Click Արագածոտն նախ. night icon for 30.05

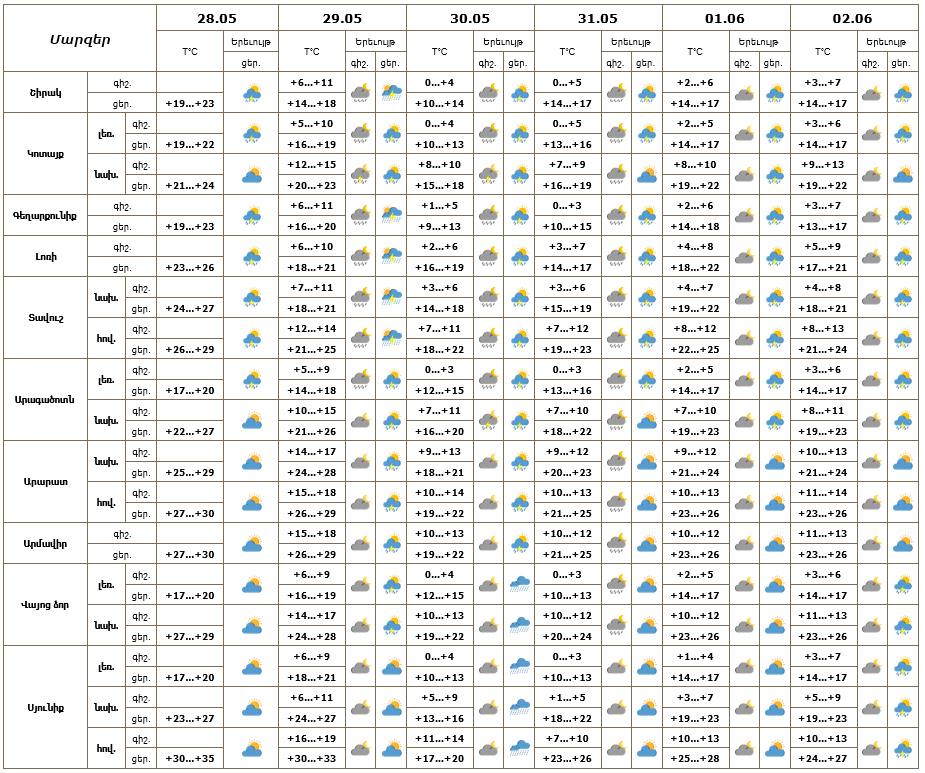click(488, 421)
